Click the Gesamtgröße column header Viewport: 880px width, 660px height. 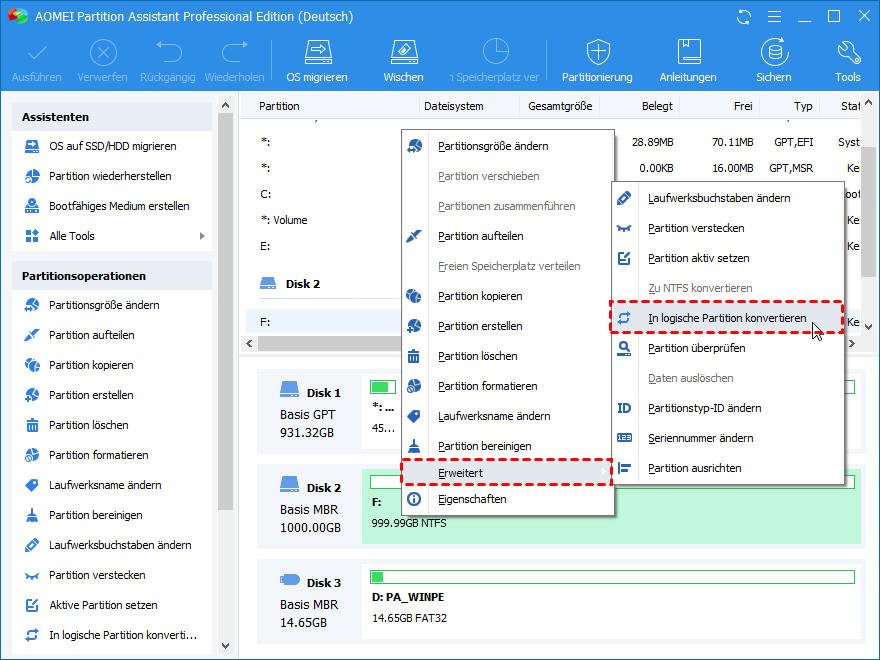tap(560, 106)
